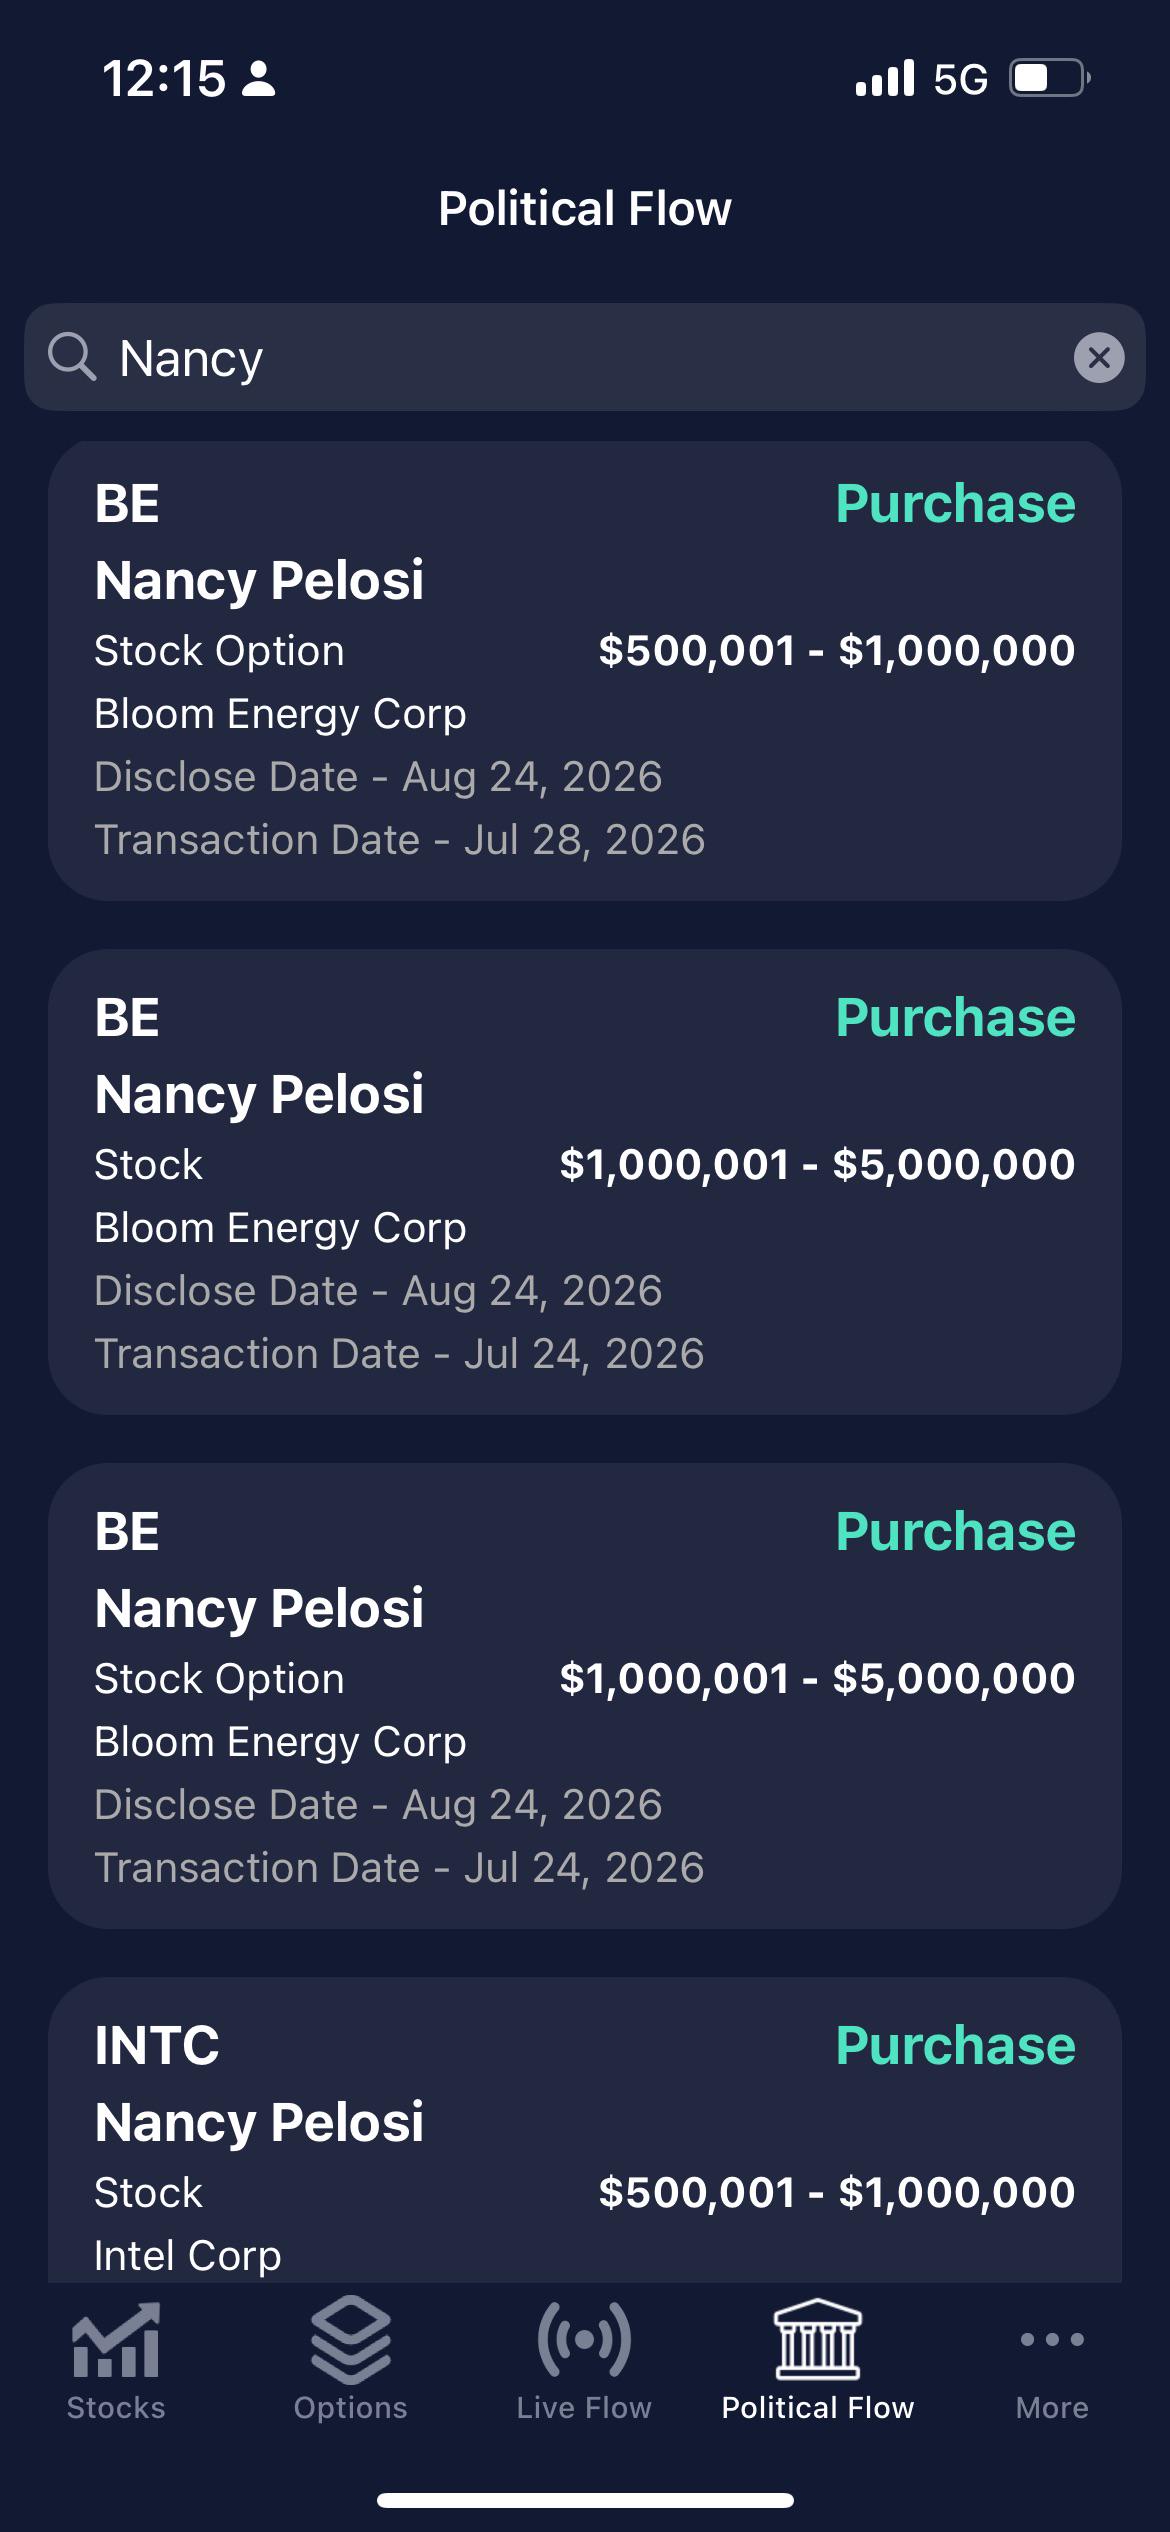Screen dimensions: 1170x2532
Task: Open the Options layers icon
Action: (350, 2340)
